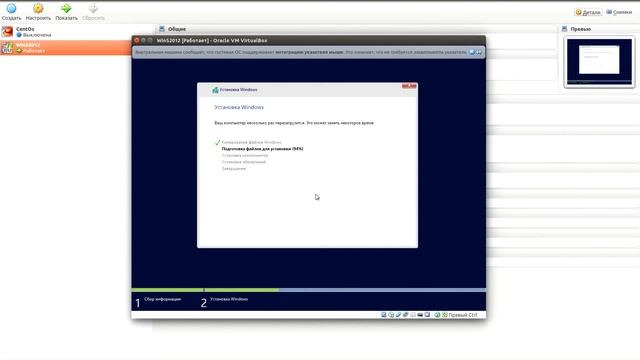Click the computer will restart message text
640x360 pixels.
[294, 123]
